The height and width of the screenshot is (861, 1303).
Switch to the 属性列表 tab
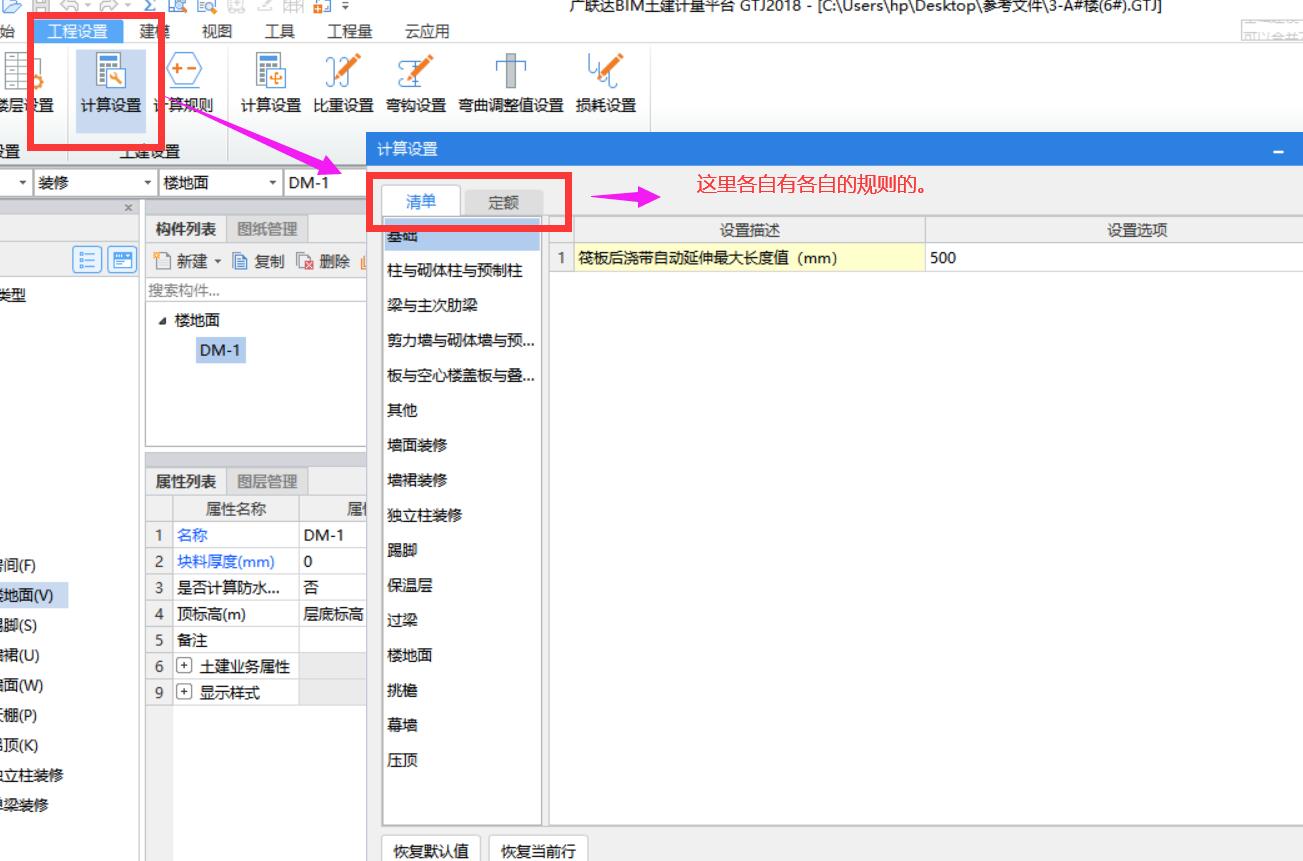tap(185, 481)
